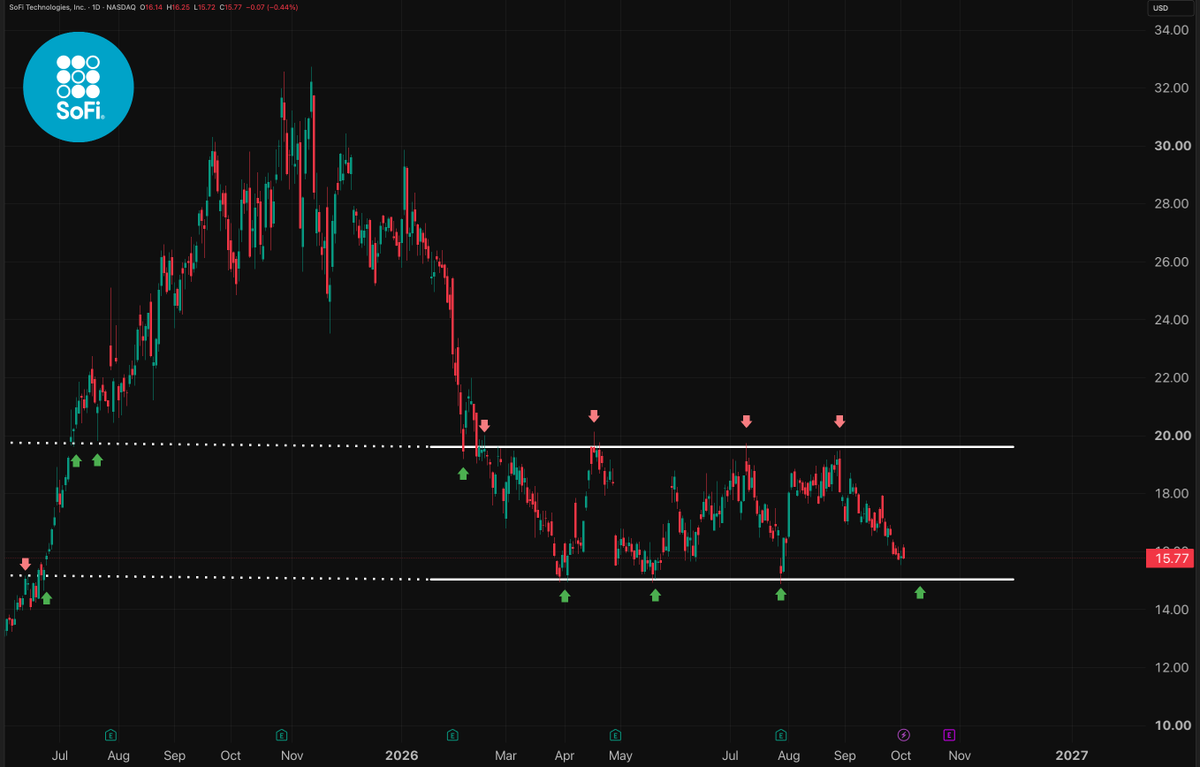Click the low value L15.72
Image resolution: width=1200 pixels, height=767 pixels.
(204, 7)
